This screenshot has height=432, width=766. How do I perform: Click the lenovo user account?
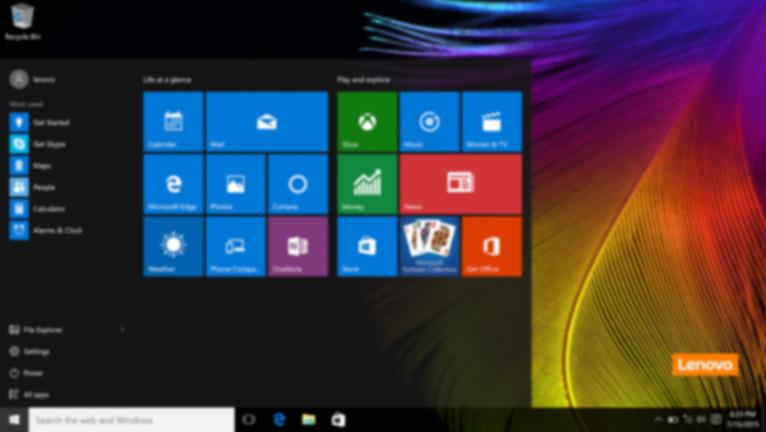click(x=33, y=79)
